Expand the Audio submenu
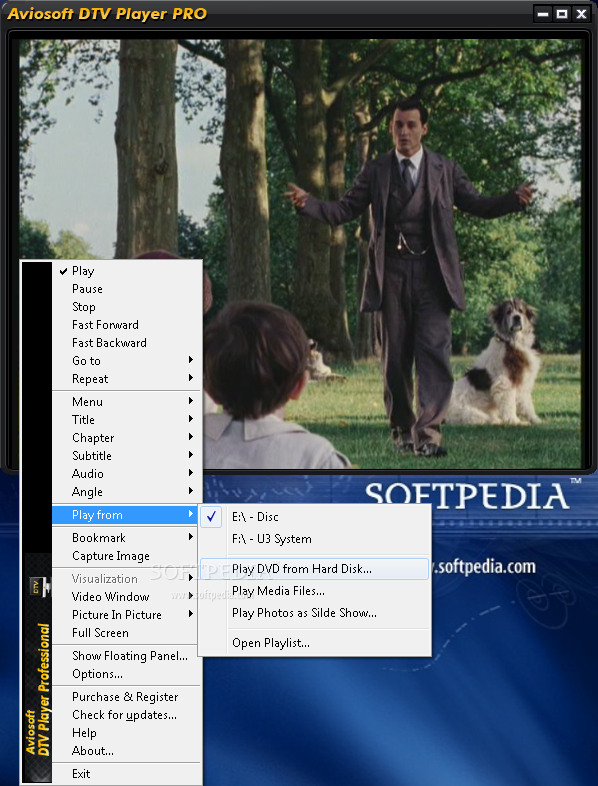Image resolution: width=598 pixels, height=786 pixels. click(x=126, y=474)
